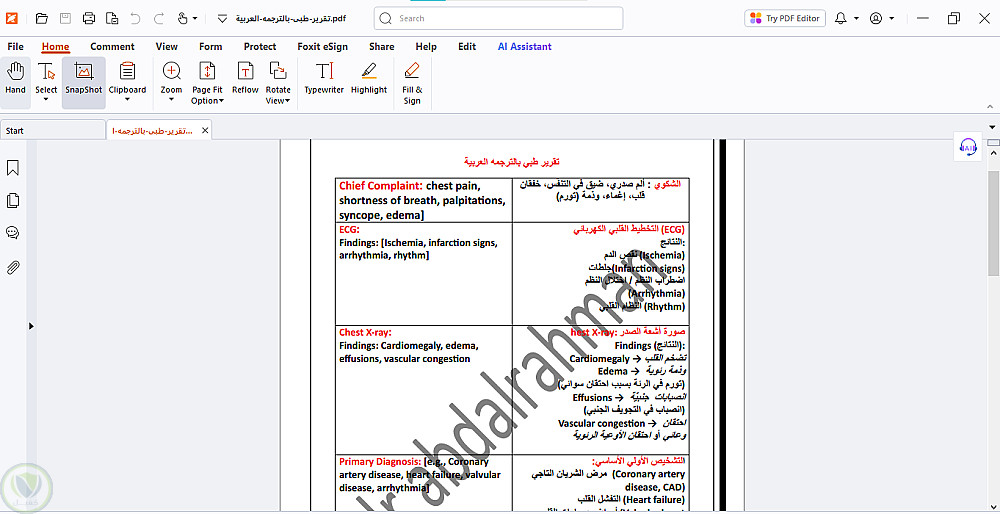Close the open PDF document tab
Screen dimensions: 1000x514
click(205, 131)
